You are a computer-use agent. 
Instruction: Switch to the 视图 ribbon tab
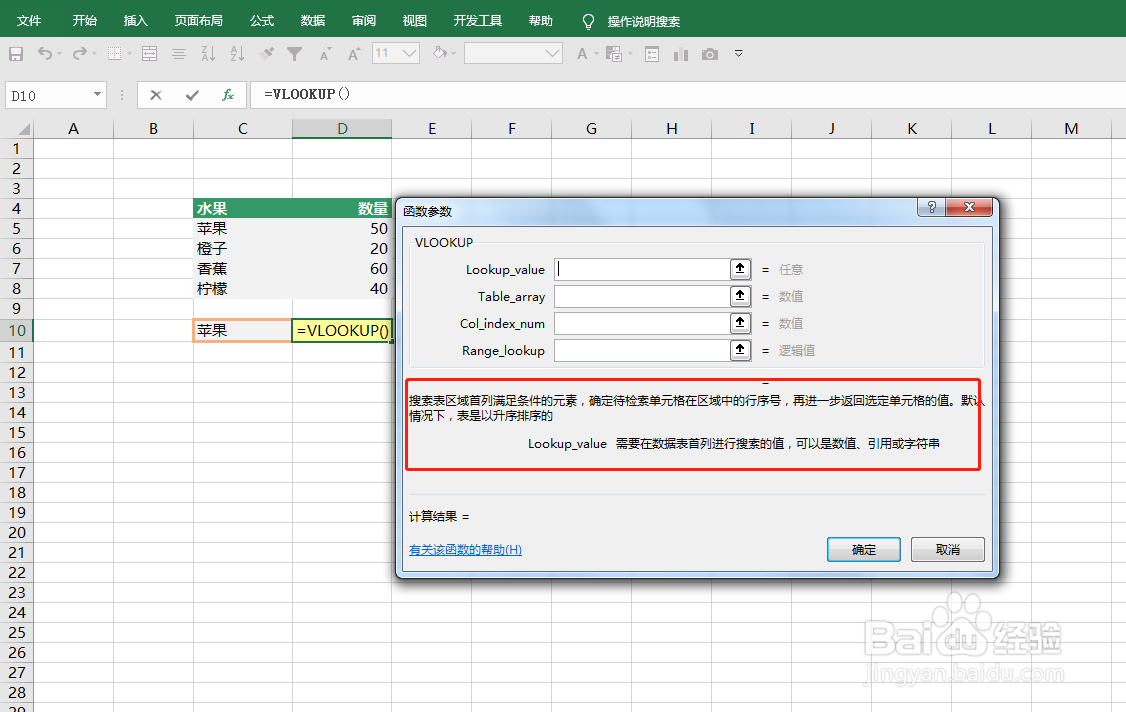coord(415,21)
